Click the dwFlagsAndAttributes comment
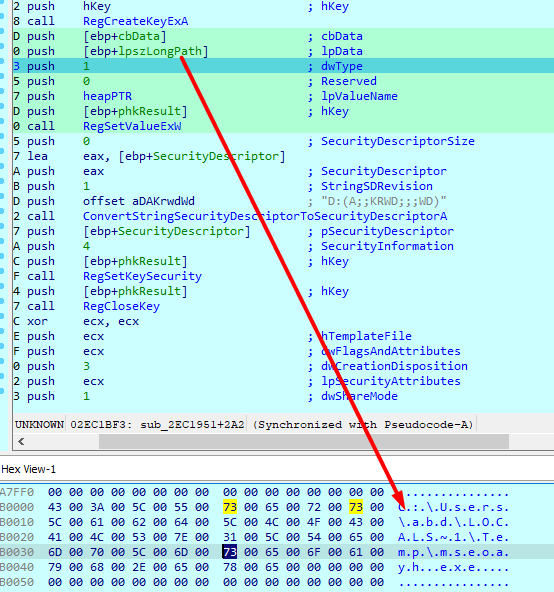This screenshot has width=554, height=592. pyautogui.click(x=390, y=351)
